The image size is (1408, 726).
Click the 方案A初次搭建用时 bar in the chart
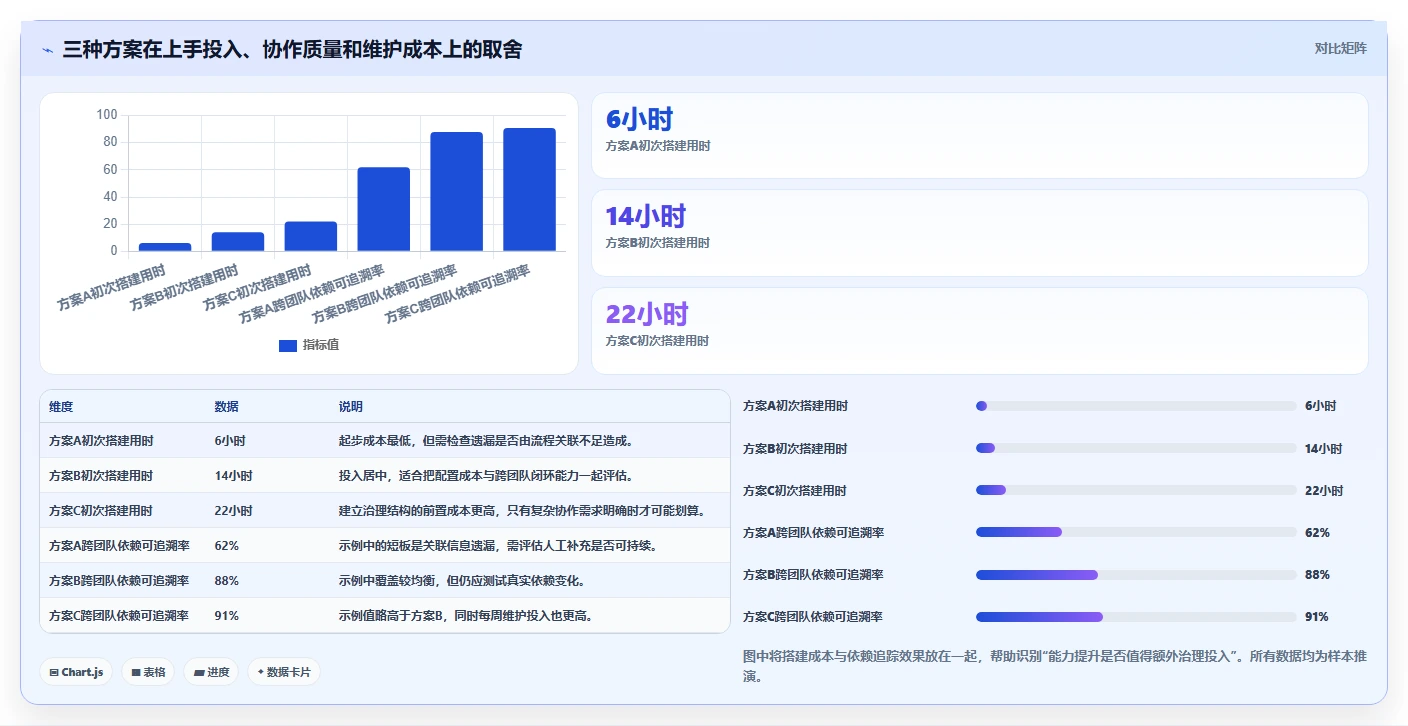165,247
